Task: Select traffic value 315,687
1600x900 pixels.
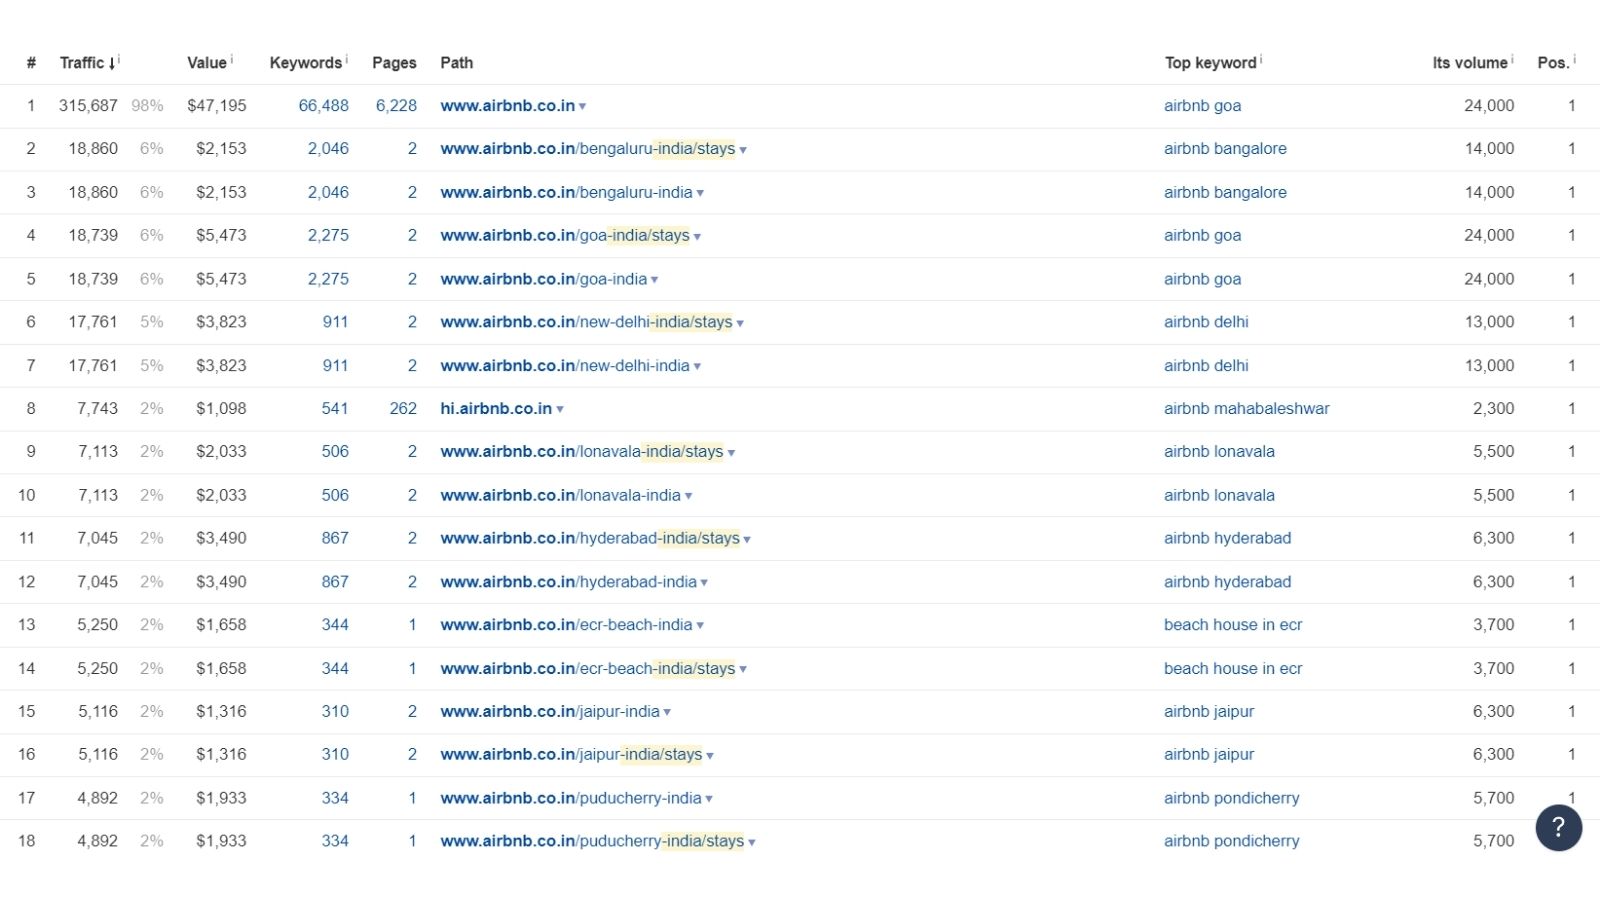Action: [x=88, y=105]
